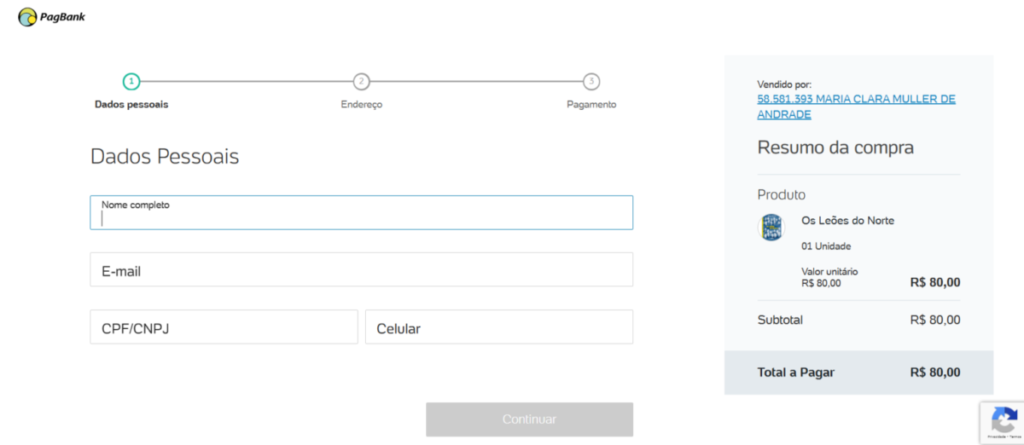Click the Total a Pagar amount
The height and width of the screenshot is (445, 1024).
tap(935, 372)
